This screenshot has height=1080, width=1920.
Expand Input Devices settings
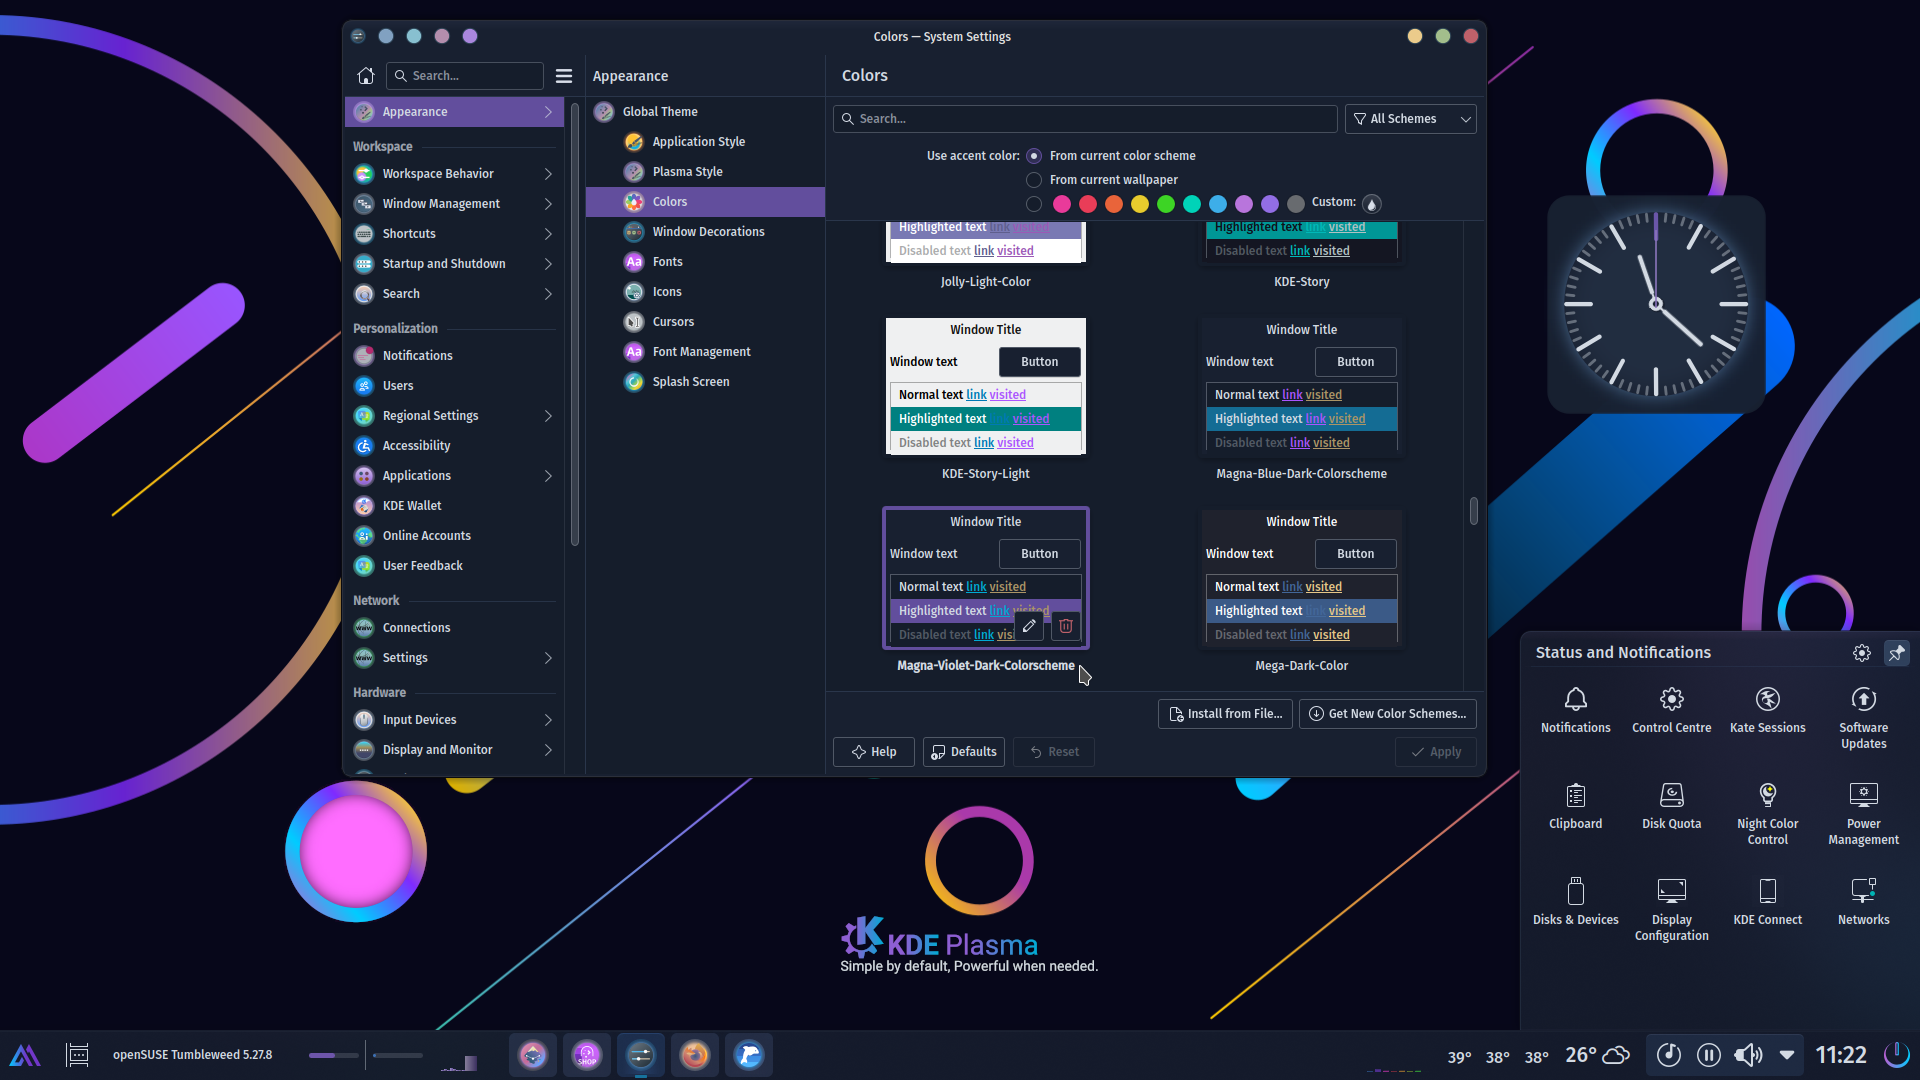pyautogui.click(x=548, y=720)
